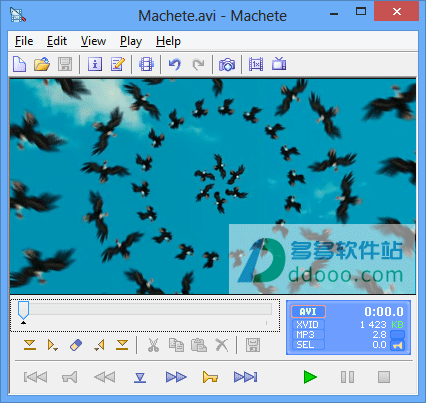Image resolution: width=426 pixels, height=403 pixels.
Task: Click the SEL selection label
Action: pyautogui.click(x=308, y=345)
